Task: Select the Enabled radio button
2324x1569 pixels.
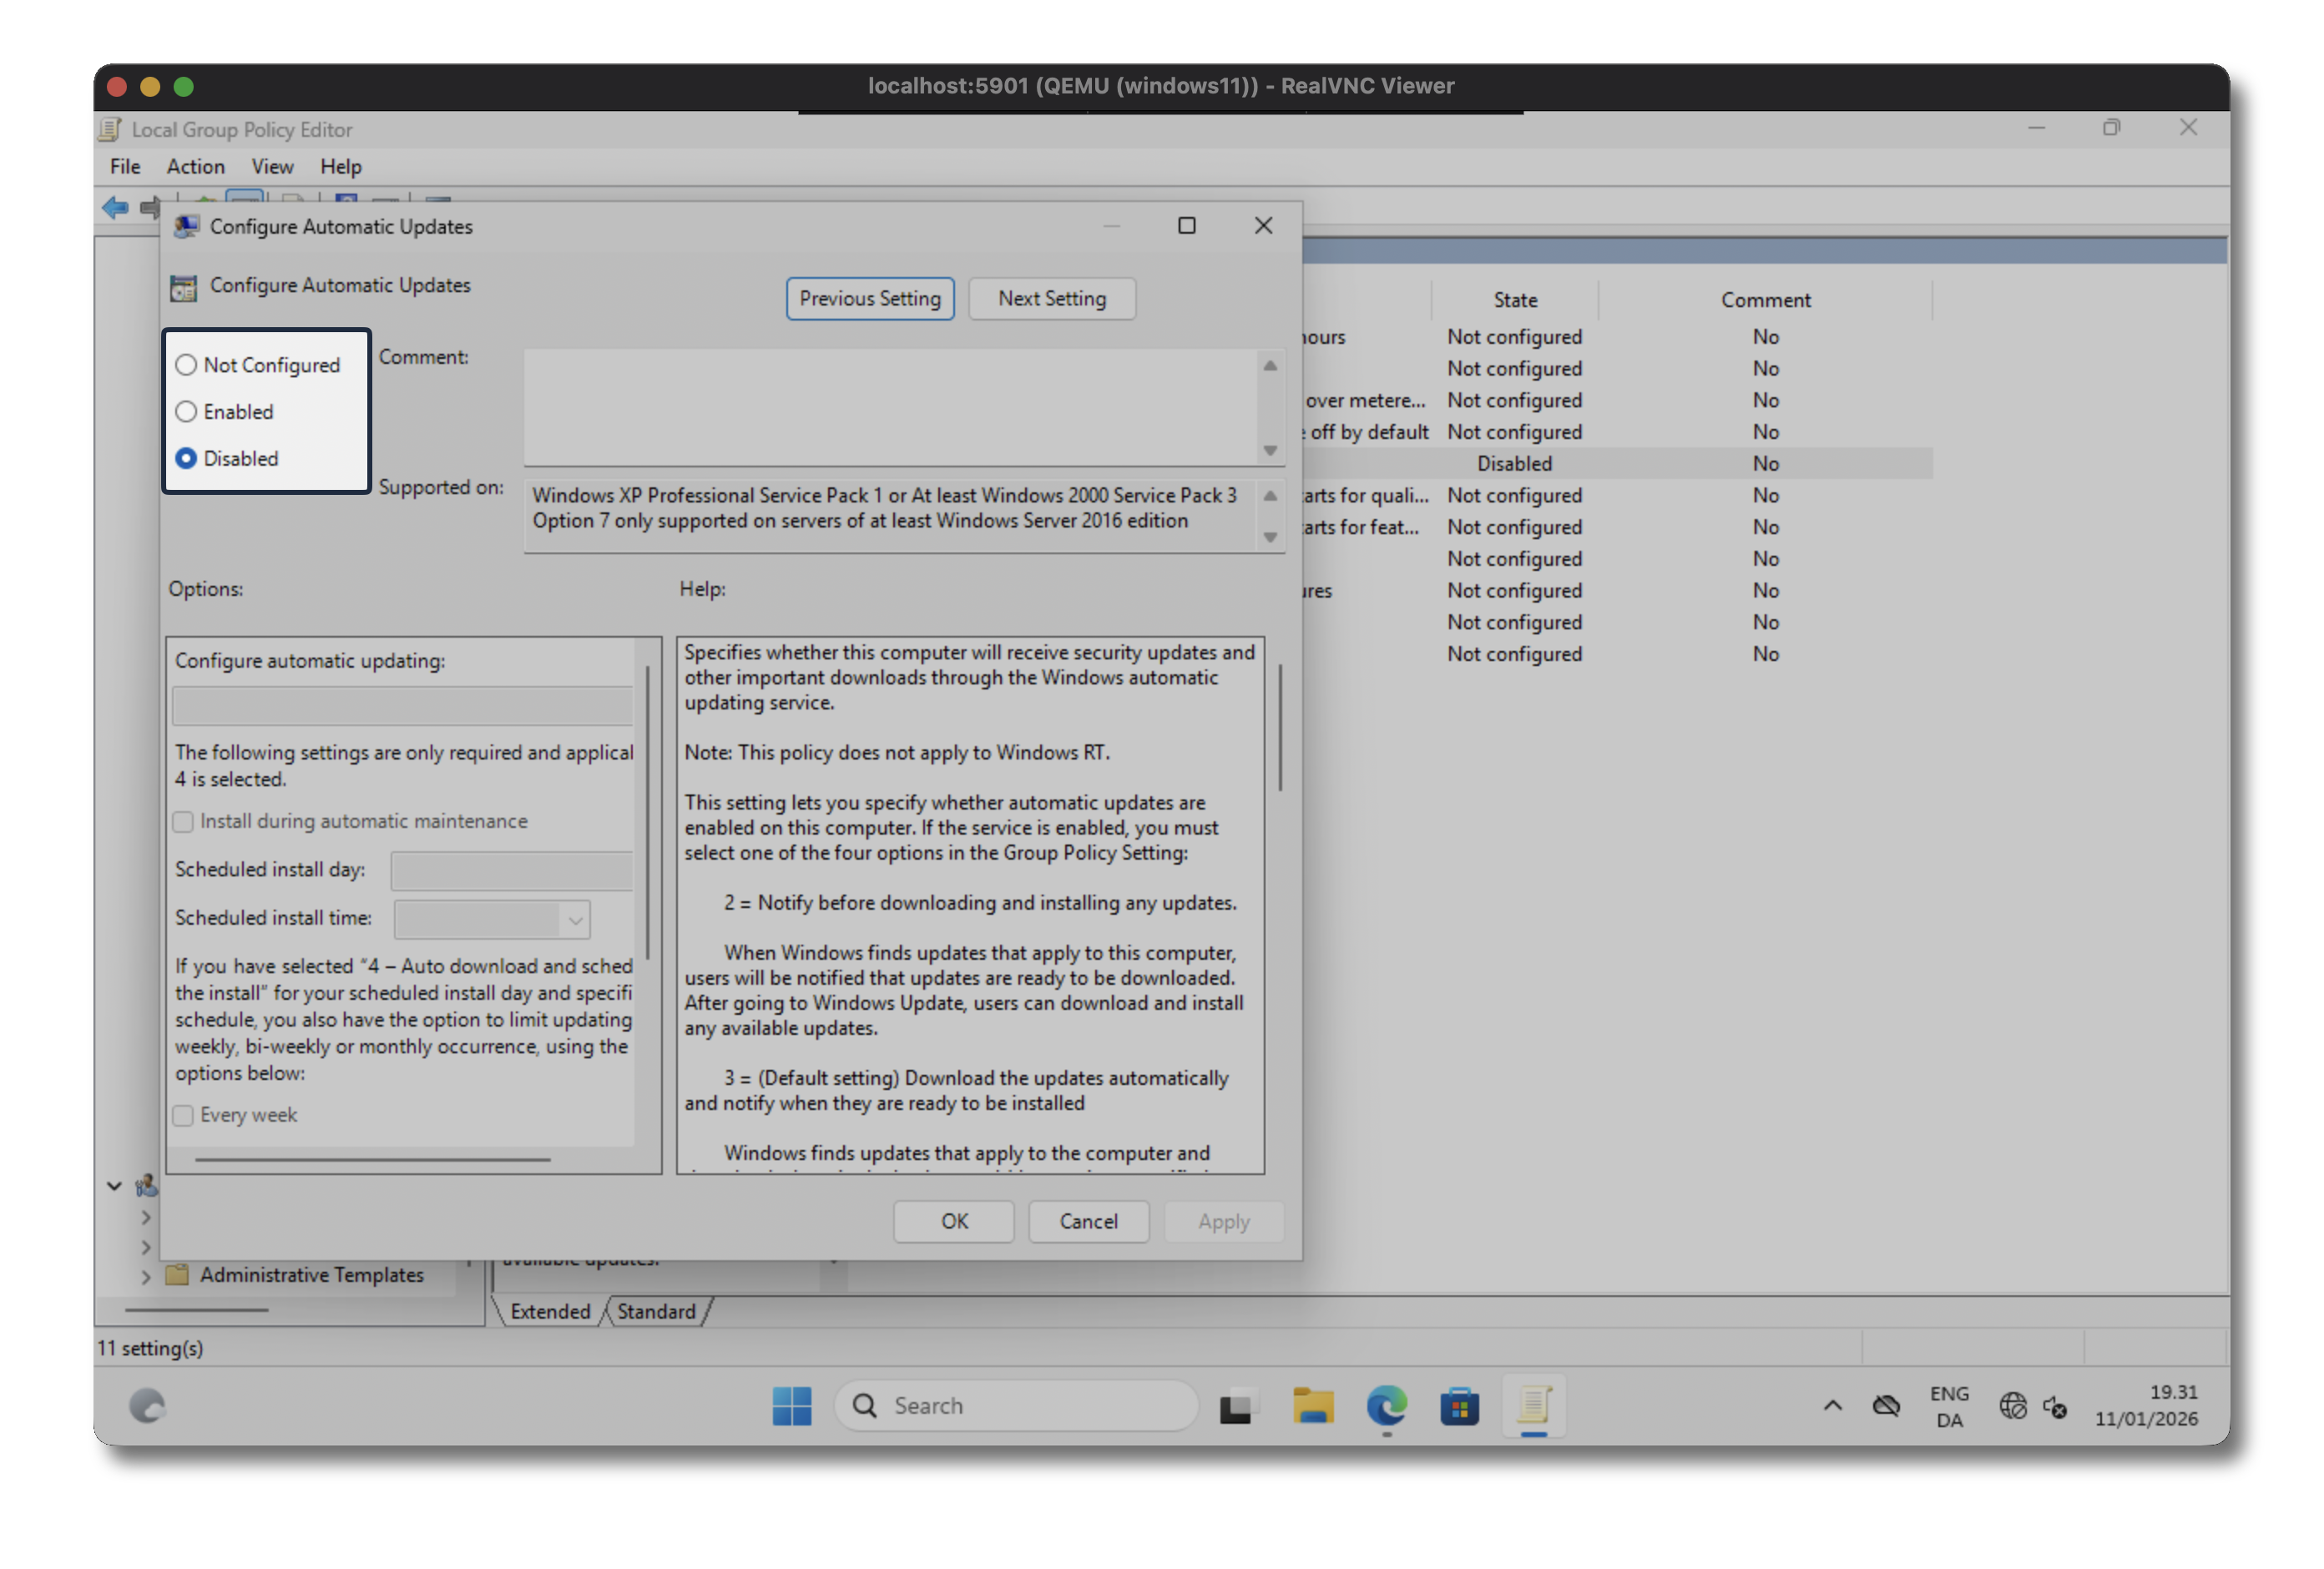Action: coord(186,412)
